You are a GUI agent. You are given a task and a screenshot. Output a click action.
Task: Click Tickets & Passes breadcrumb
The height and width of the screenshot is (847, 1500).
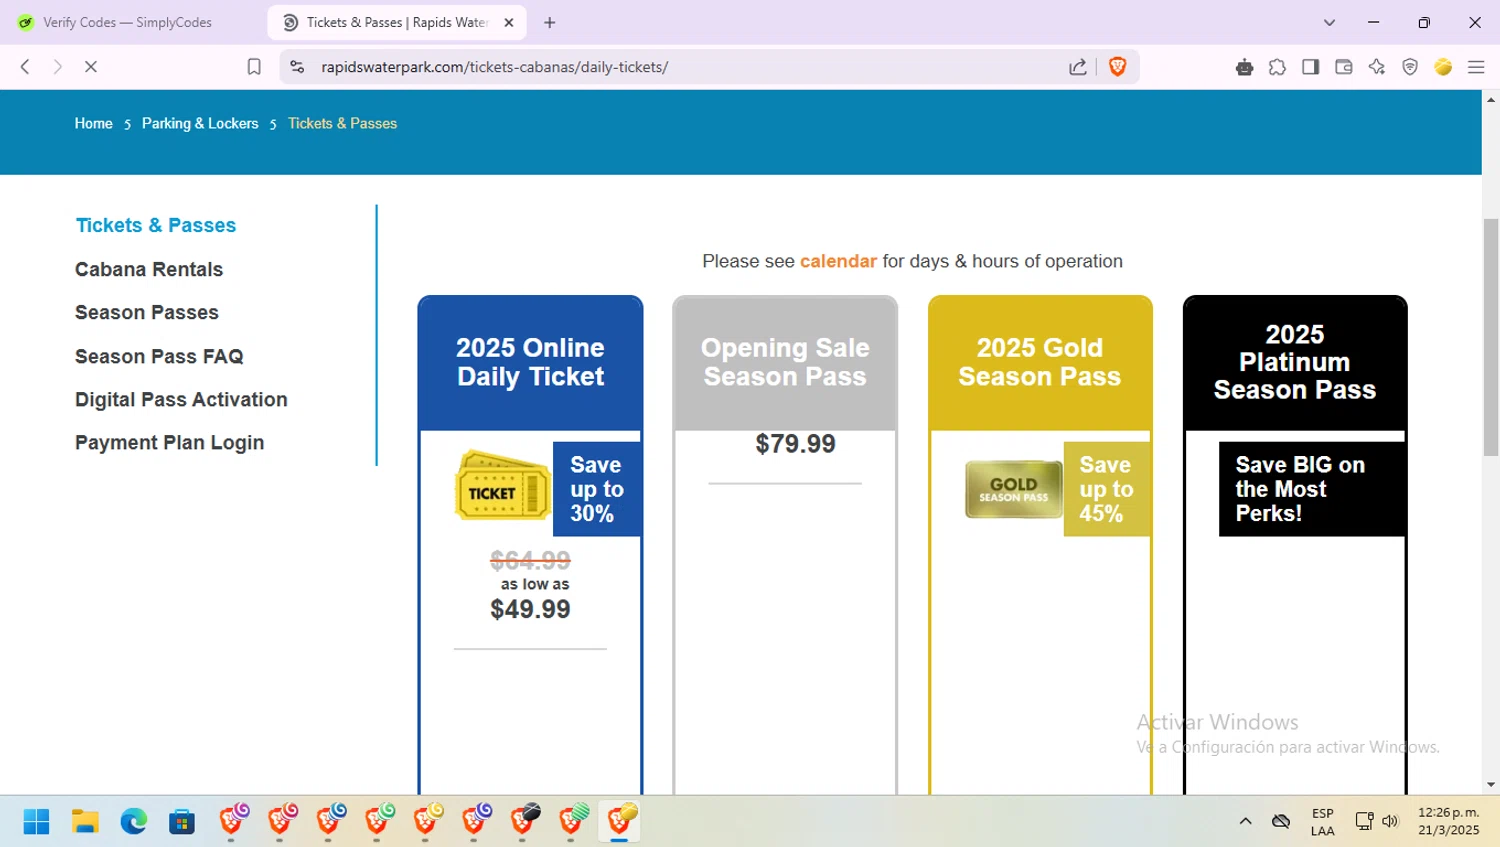343,123
